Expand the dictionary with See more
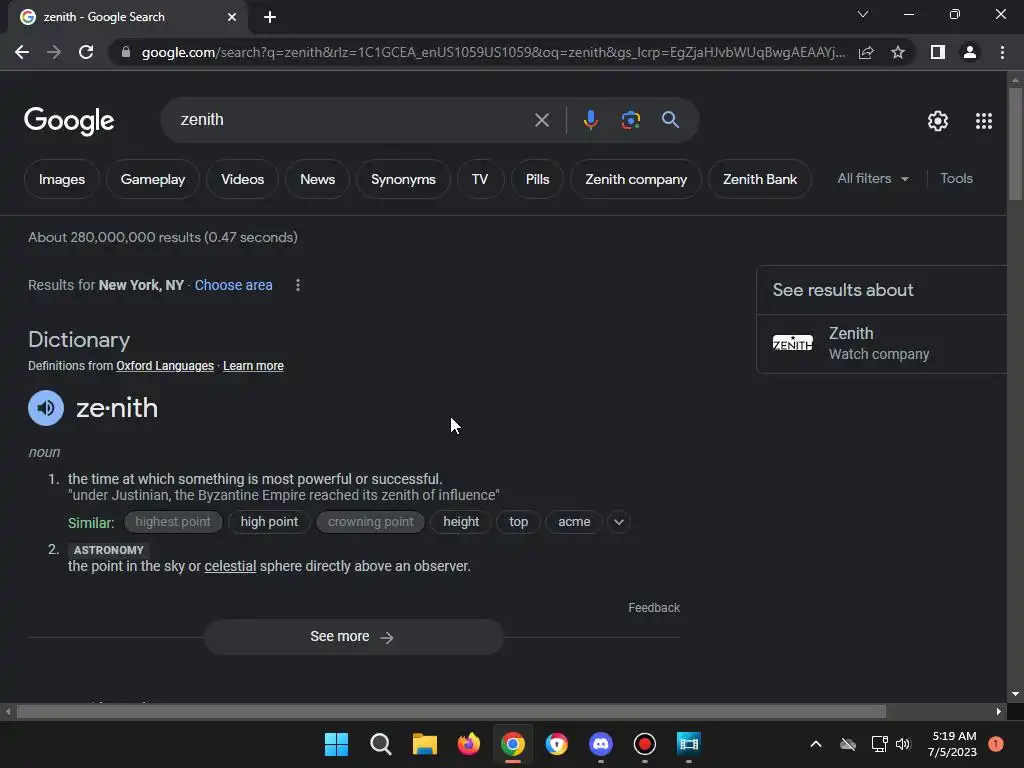Viewport: 1024px width, 768px height. tap(353, 637)
